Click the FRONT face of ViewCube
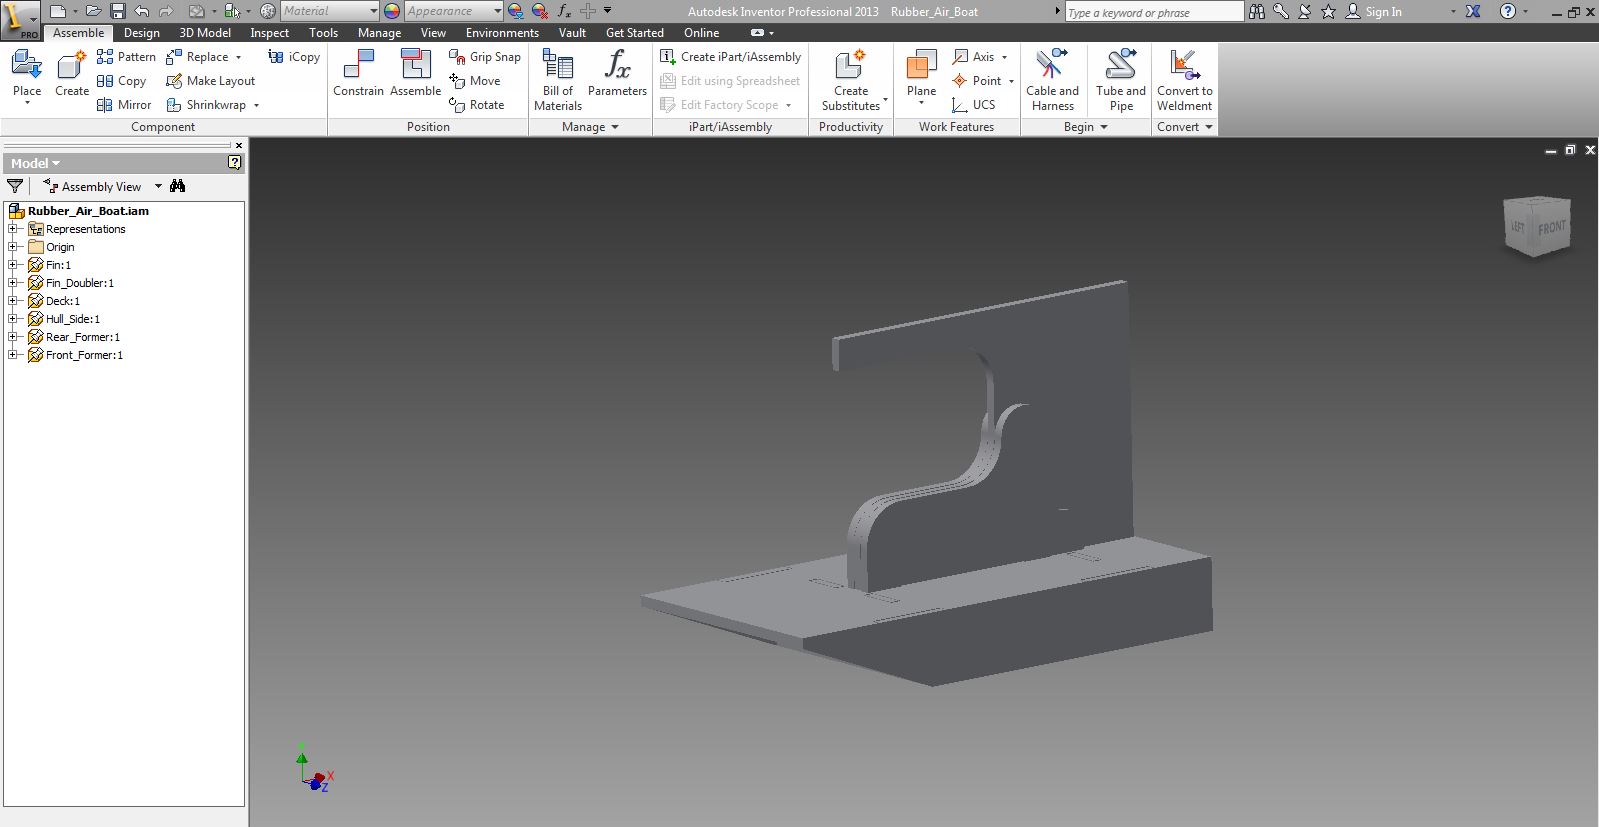This screenshot has width=1599, height=827. (x=1551, y=228)
